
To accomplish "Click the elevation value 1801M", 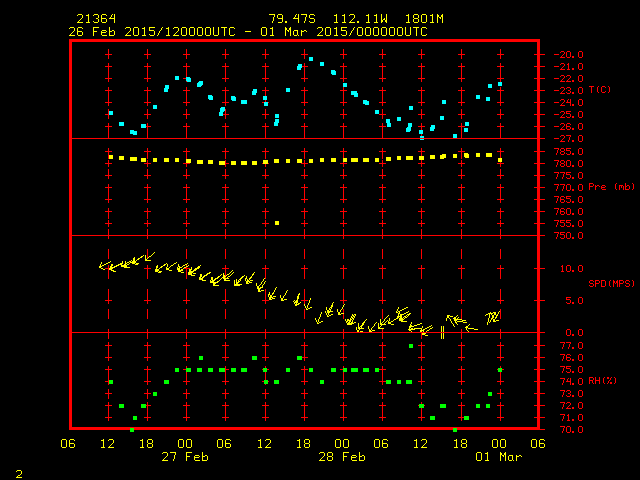I will click(424, 19).
